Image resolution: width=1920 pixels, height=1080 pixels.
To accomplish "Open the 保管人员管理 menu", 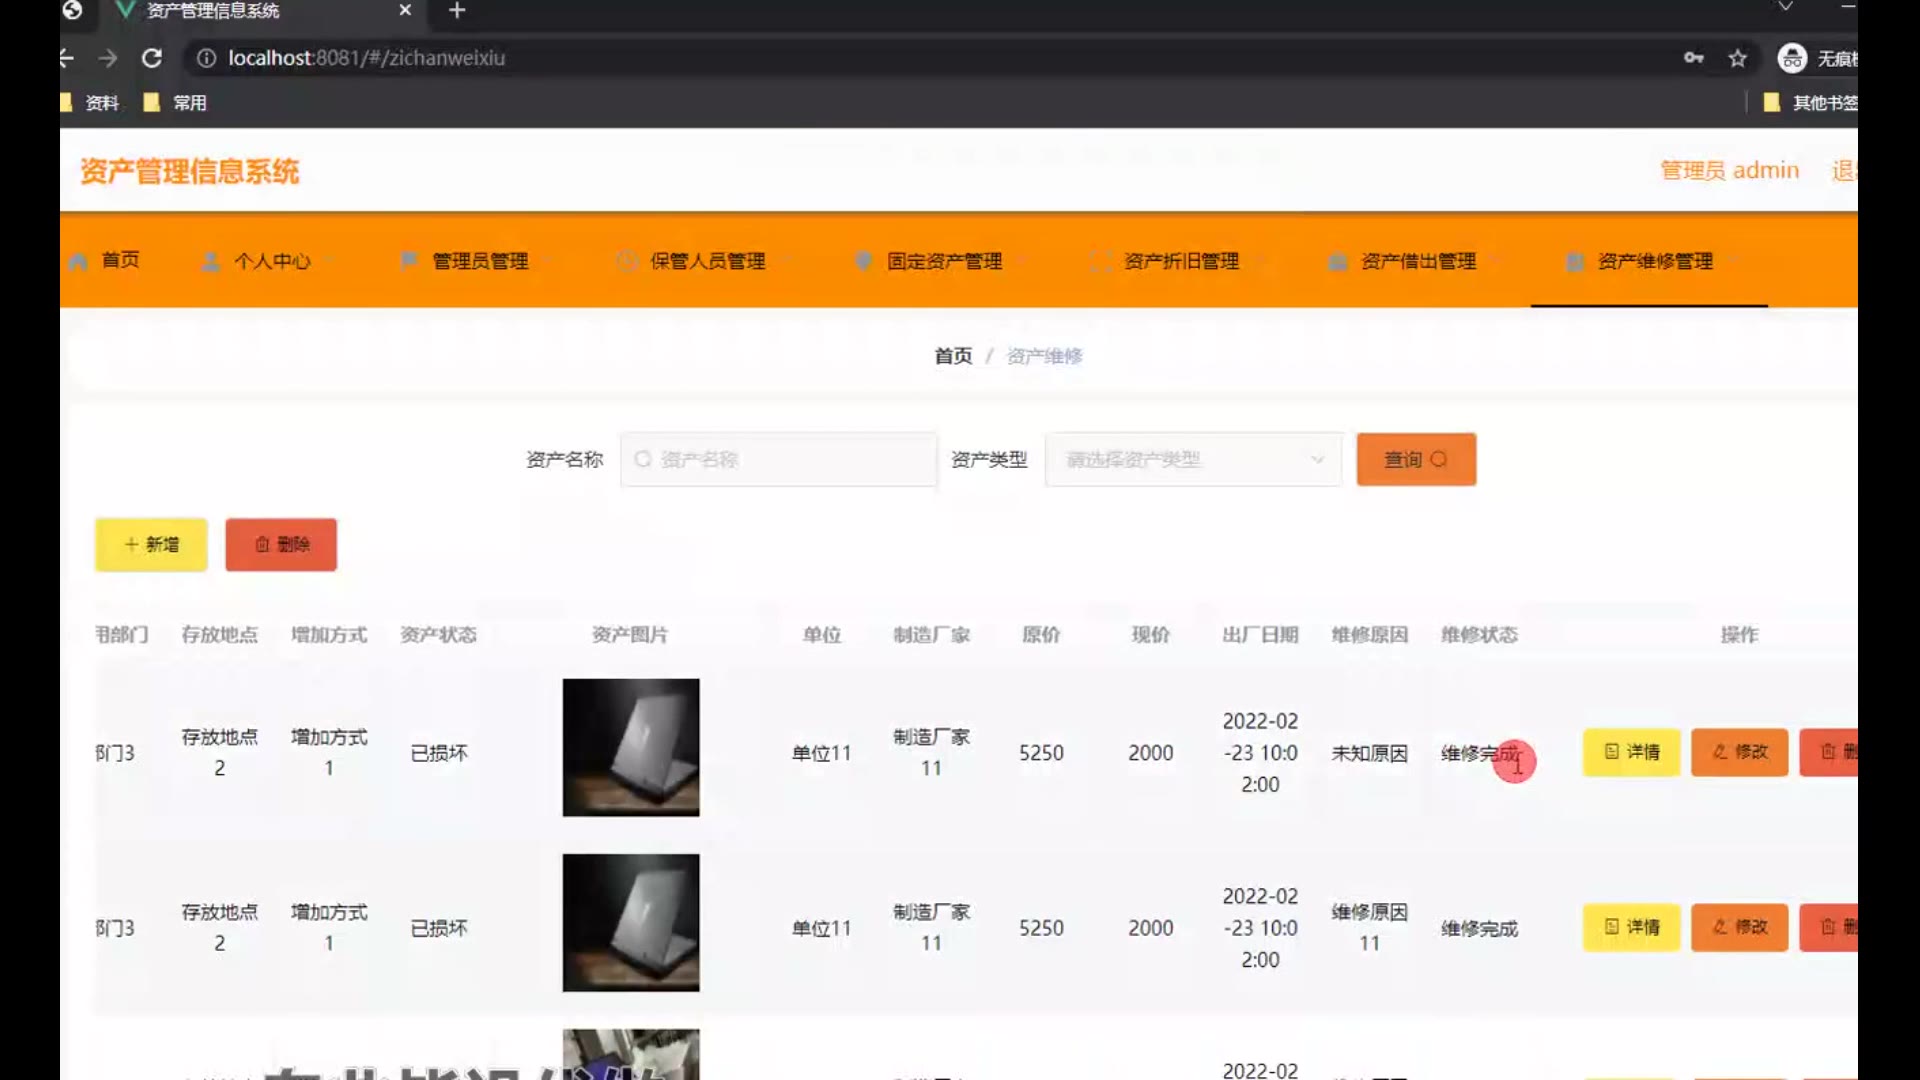I will coord(707,261).
